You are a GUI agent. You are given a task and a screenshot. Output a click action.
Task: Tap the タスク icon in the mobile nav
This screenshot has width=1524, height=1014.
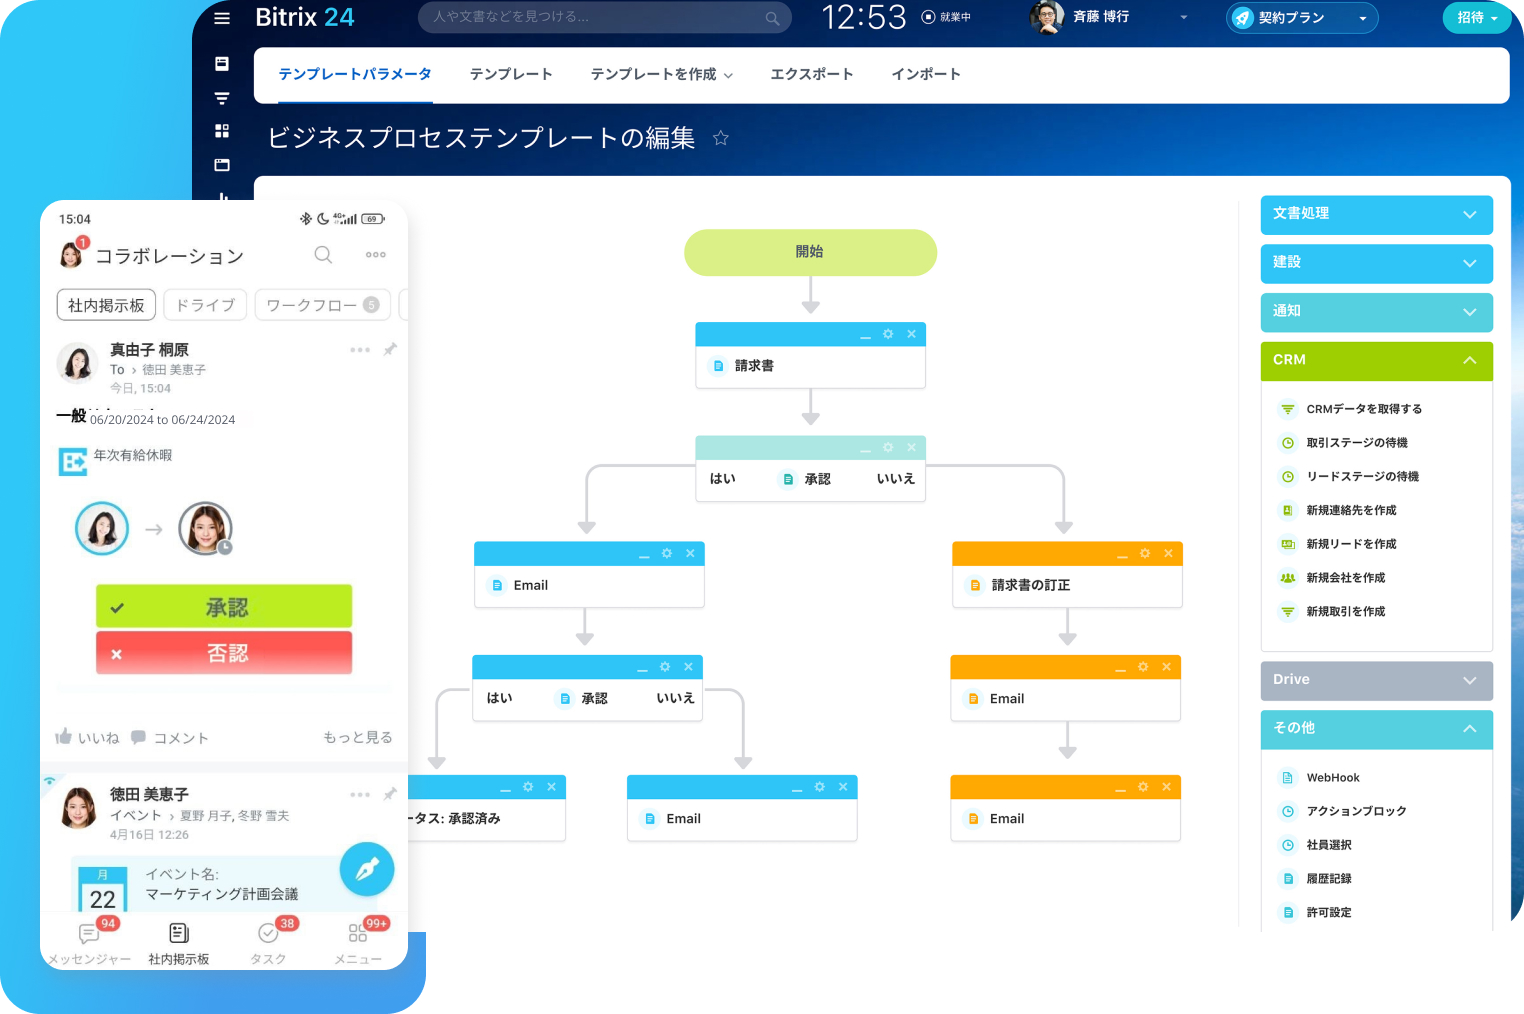click(267, 934)
